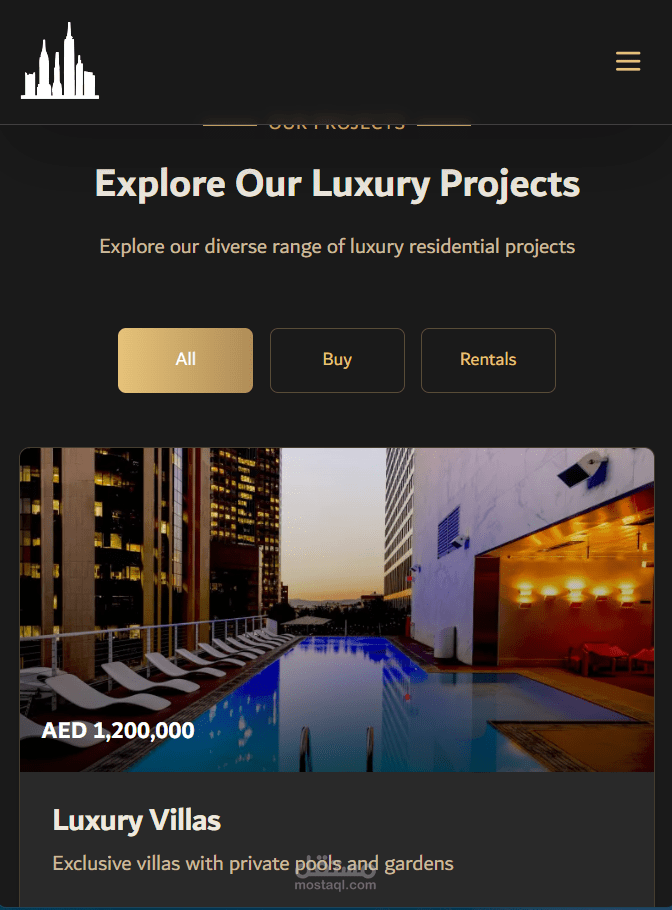The width and height of the screenshot is (672, 910).
Task: Switch to the Buy filter tab
Action: click(x=337, y=360)
